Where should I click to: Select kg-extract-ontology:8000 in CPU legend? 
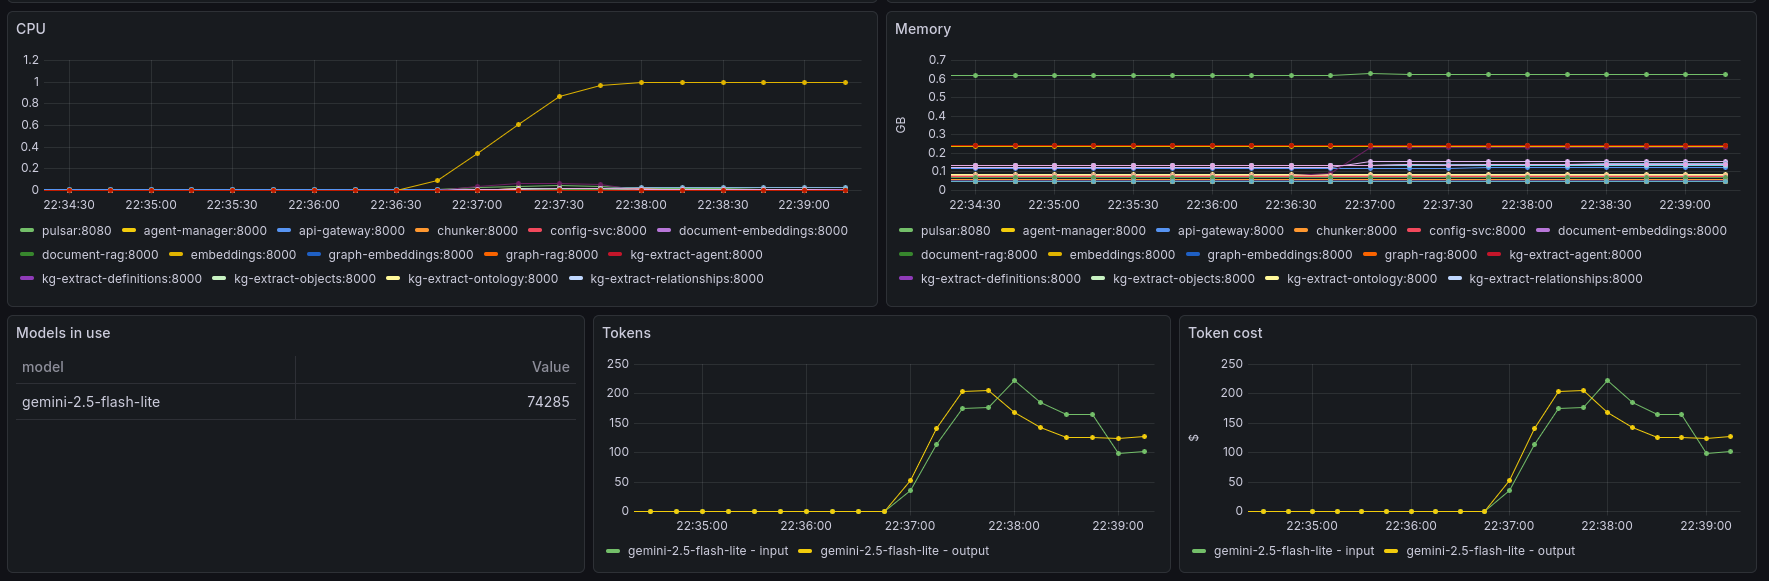pos(483,279)
